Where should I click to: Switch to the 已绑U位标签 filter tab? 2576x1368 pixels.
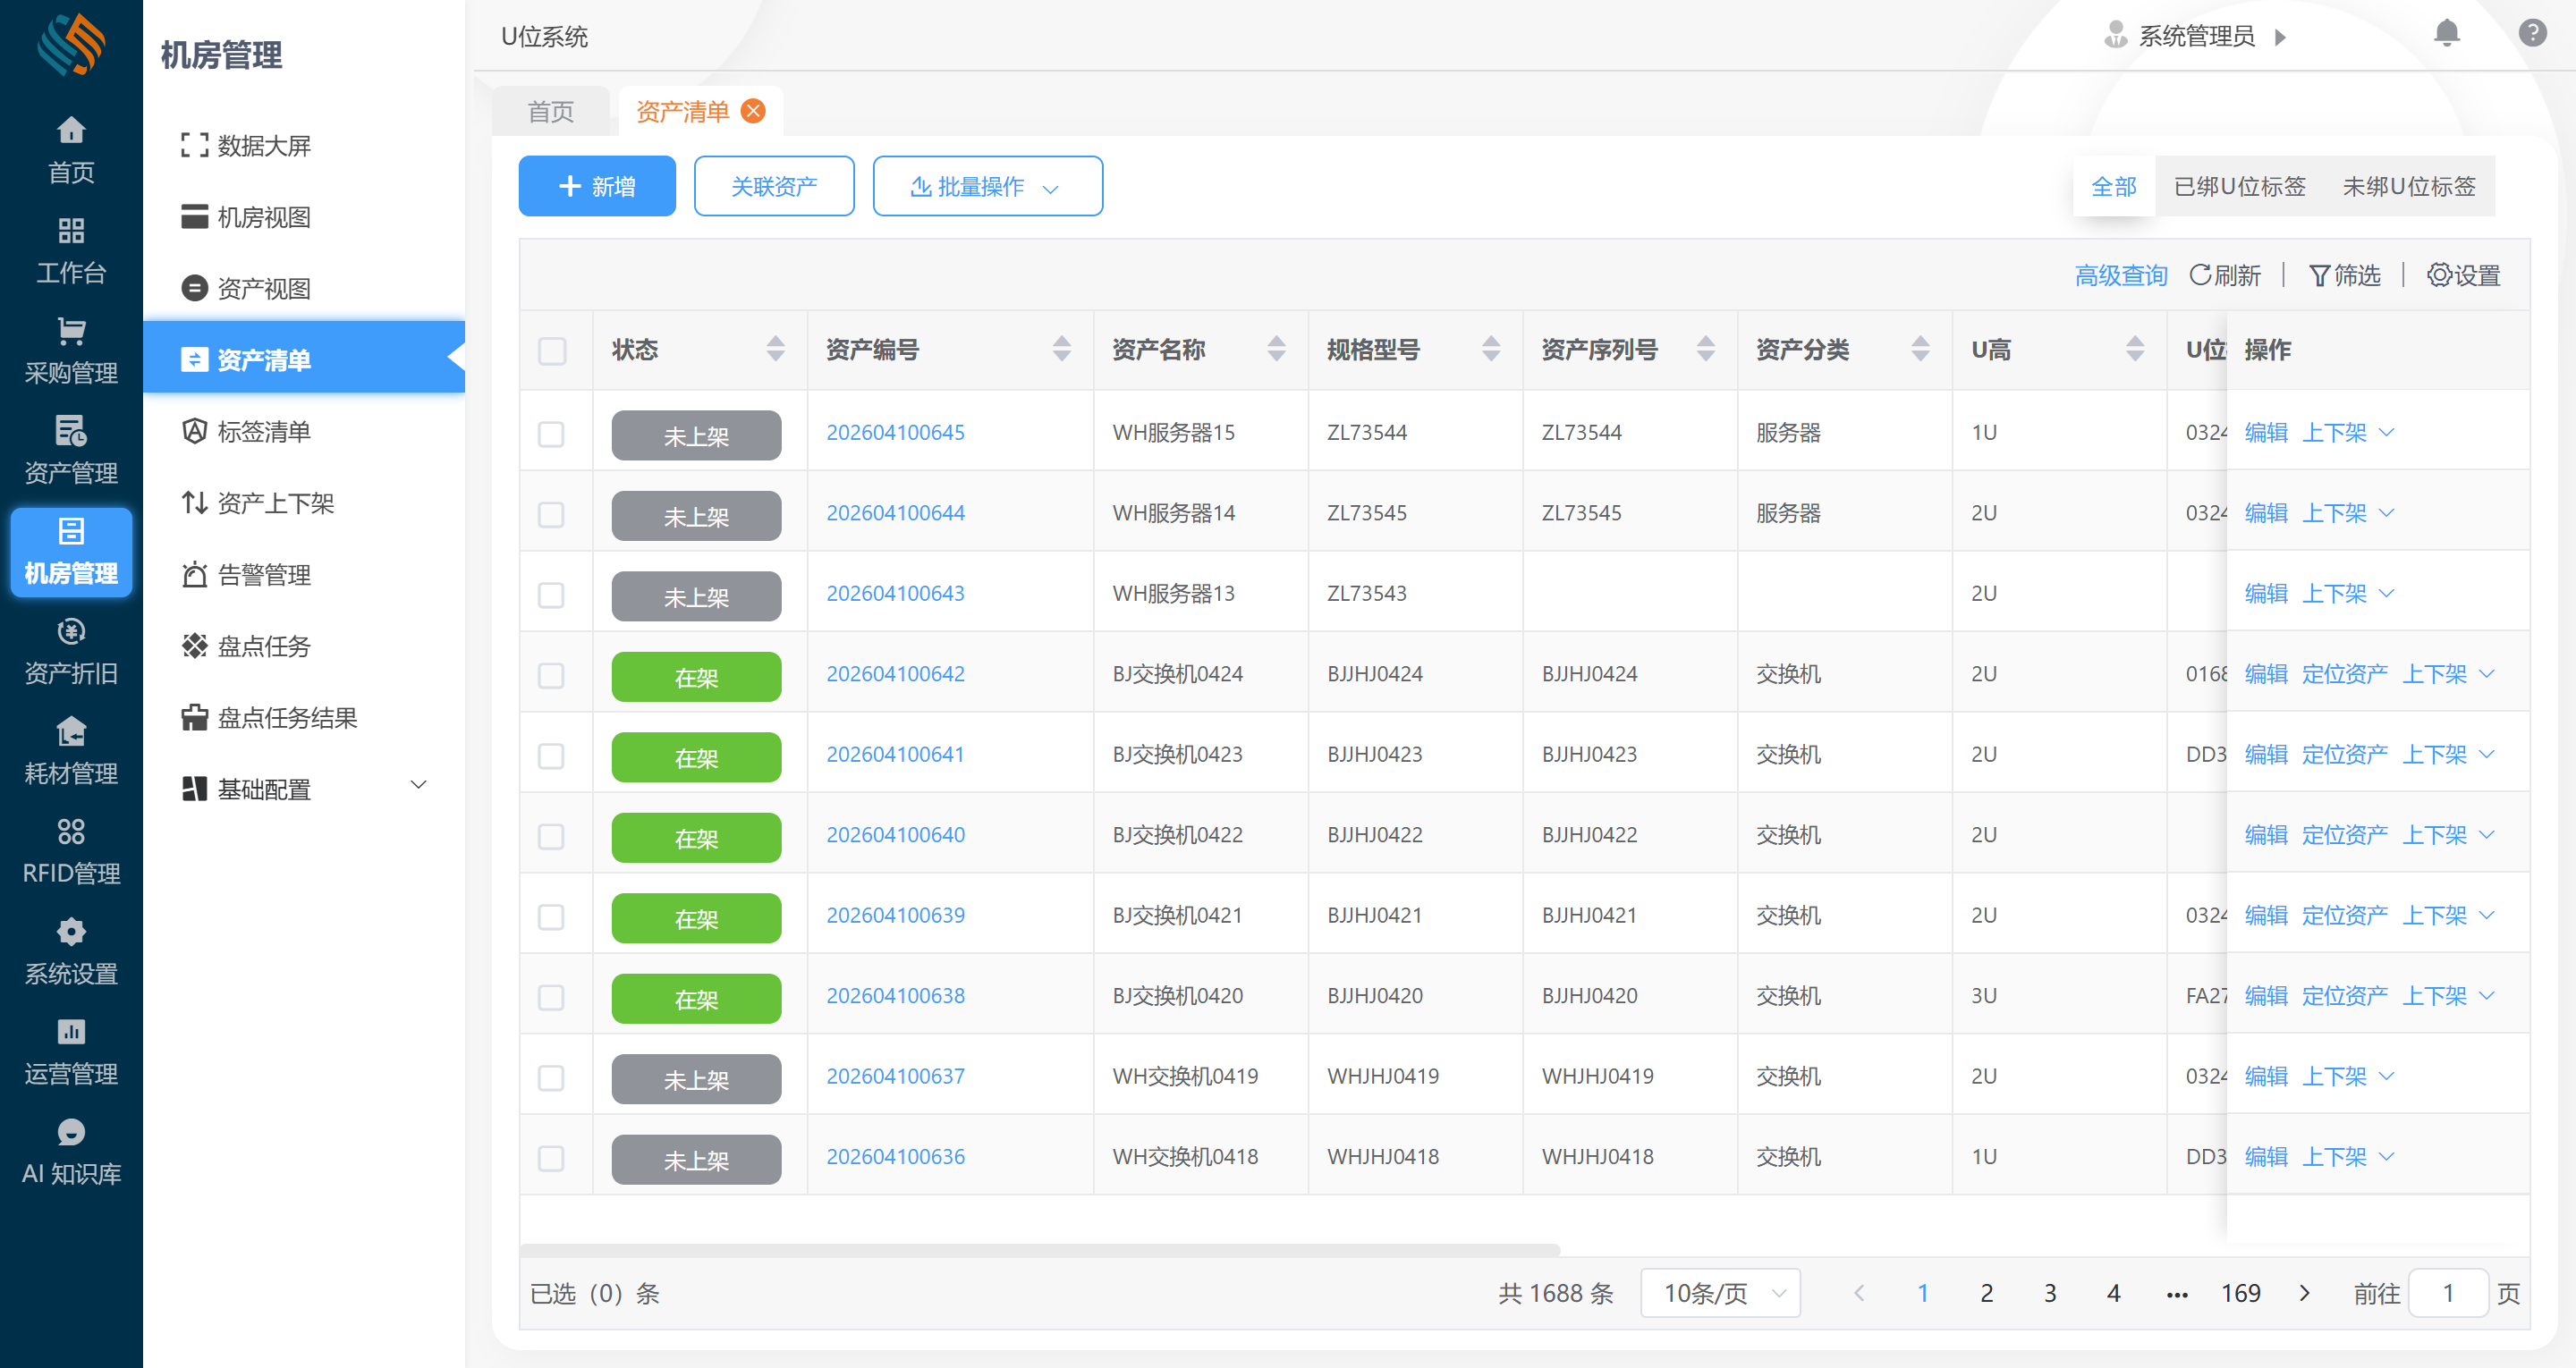(x=2239, y=186)
